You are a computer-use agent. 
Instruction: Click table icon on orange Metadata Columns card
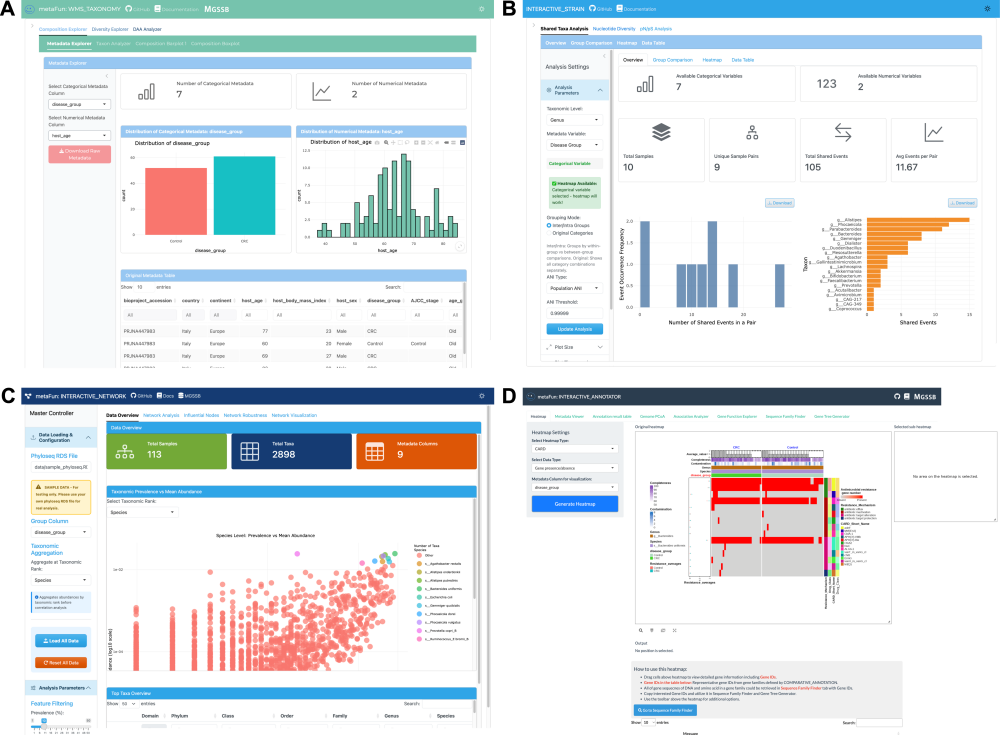tap(374, 452)
